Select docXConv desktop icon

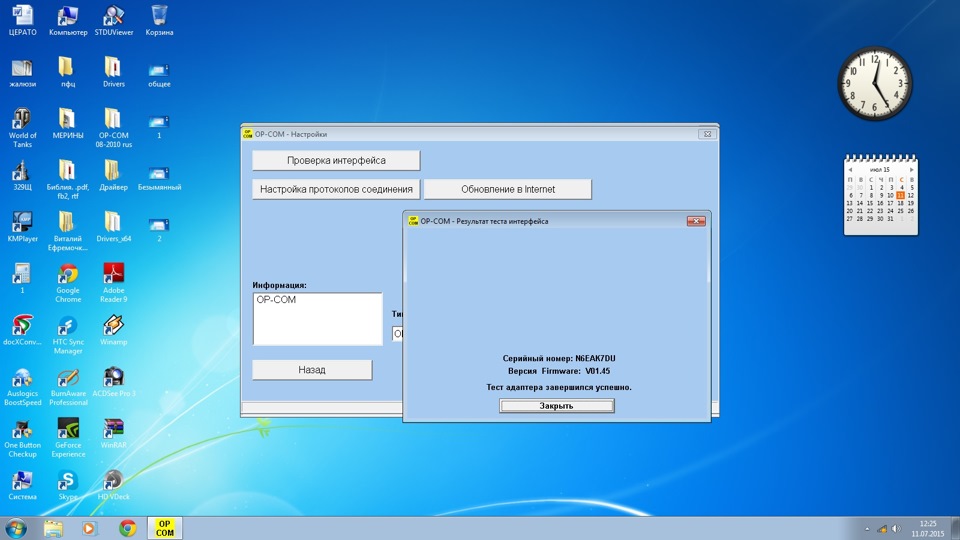(x=22, y=331)
